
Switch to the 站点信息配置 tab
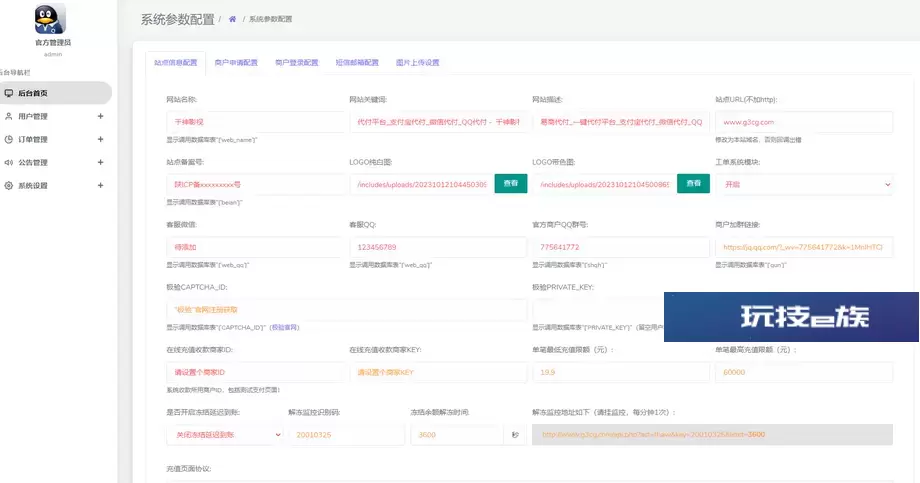pos(175,63)
